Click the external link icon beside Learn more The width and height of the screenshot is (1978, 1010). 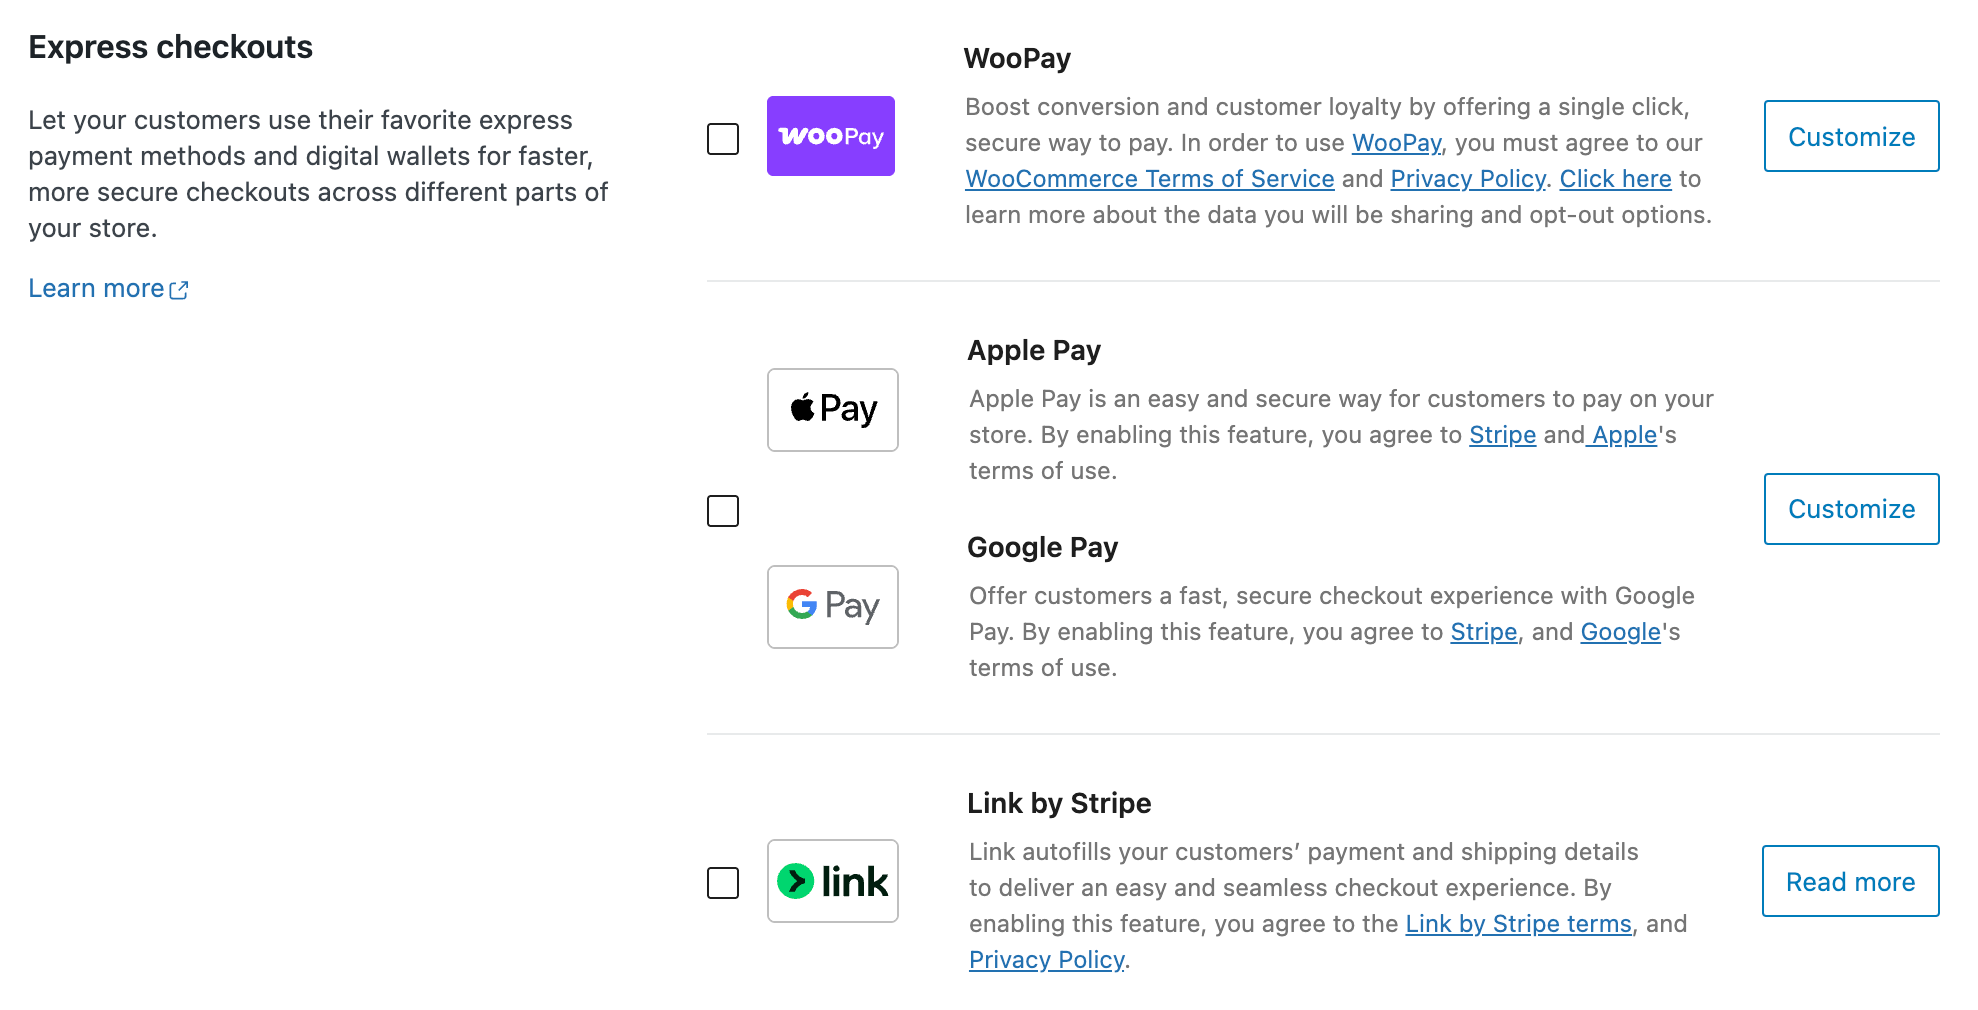tap(179, 289)
